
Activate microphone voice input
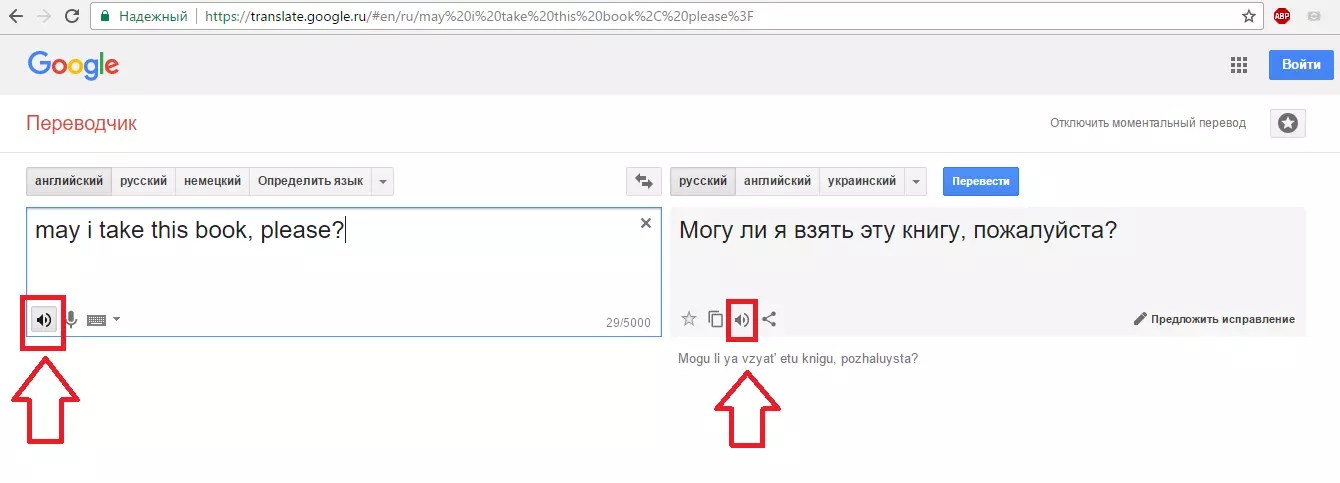[x=71, y=320]
